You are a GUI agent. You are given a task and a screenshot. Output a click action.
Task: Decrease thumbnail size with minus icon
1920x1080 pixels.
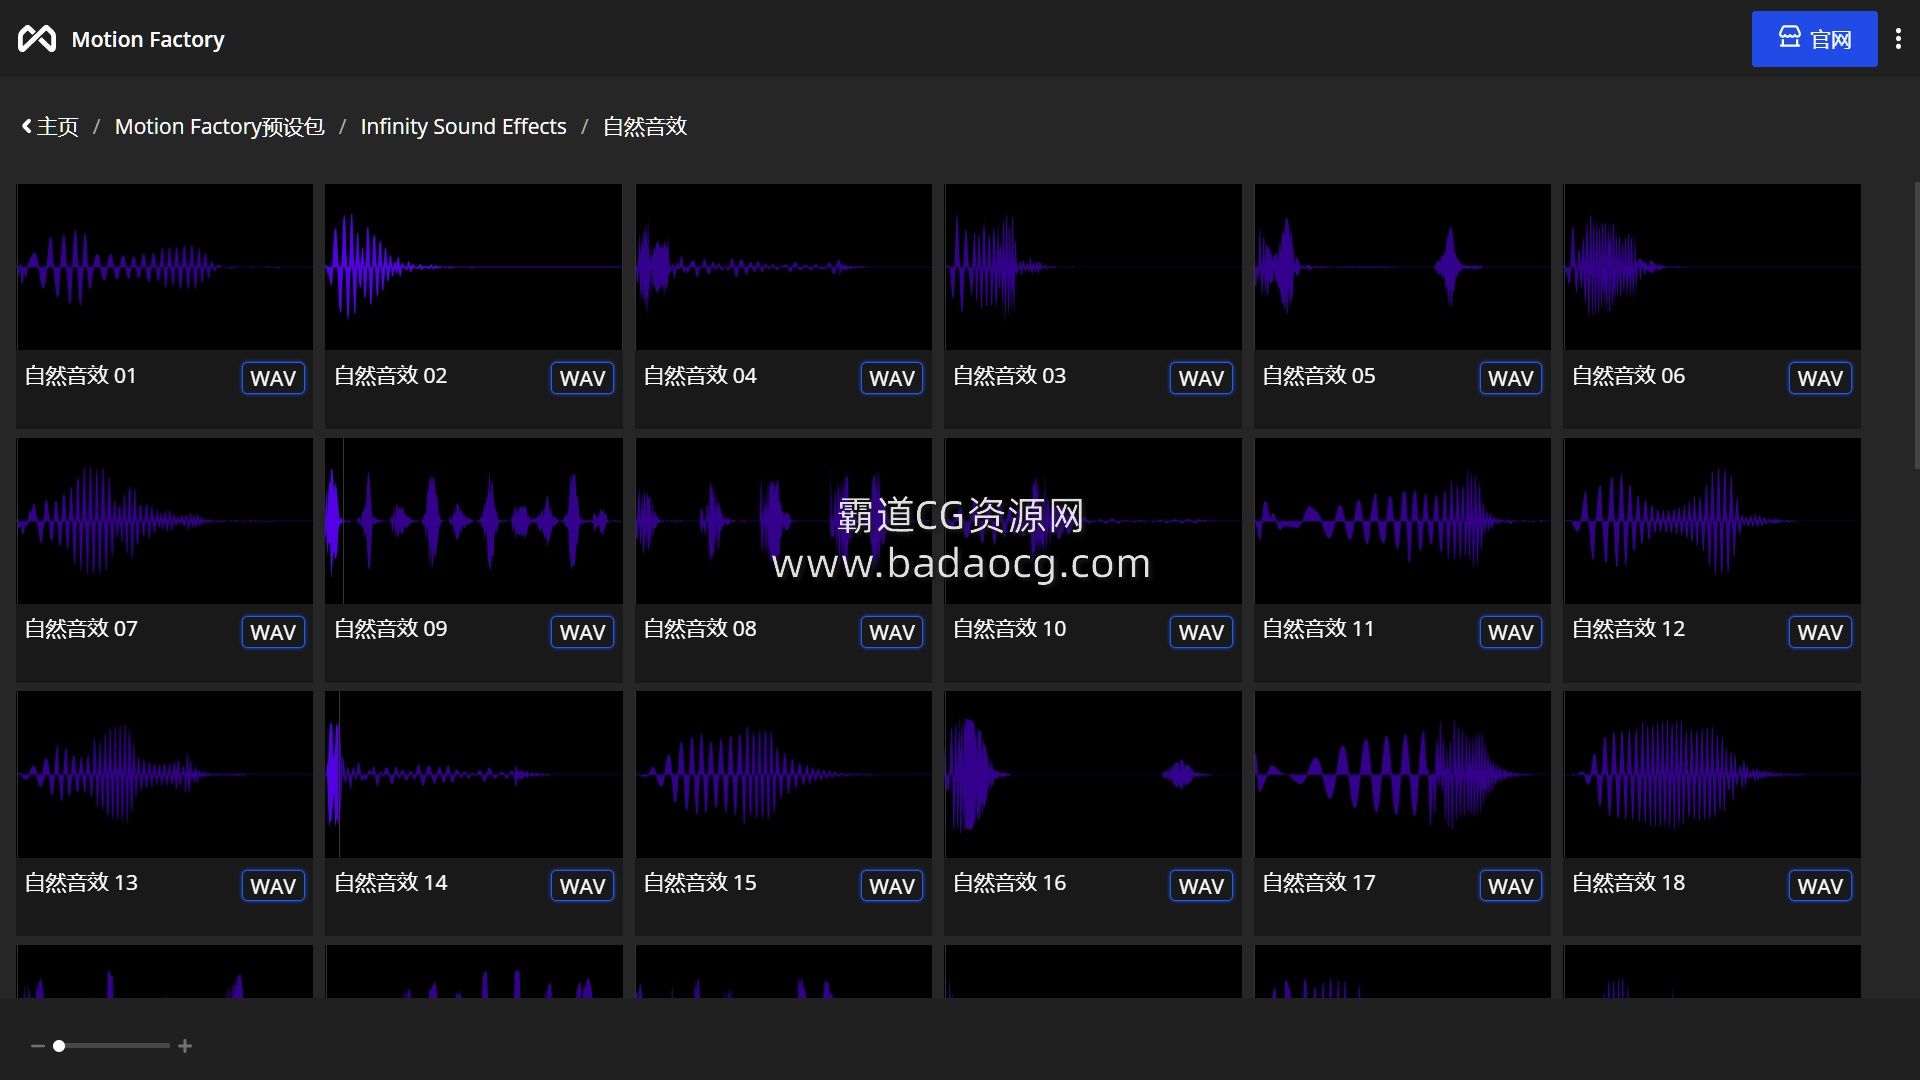pos(38,1046)
